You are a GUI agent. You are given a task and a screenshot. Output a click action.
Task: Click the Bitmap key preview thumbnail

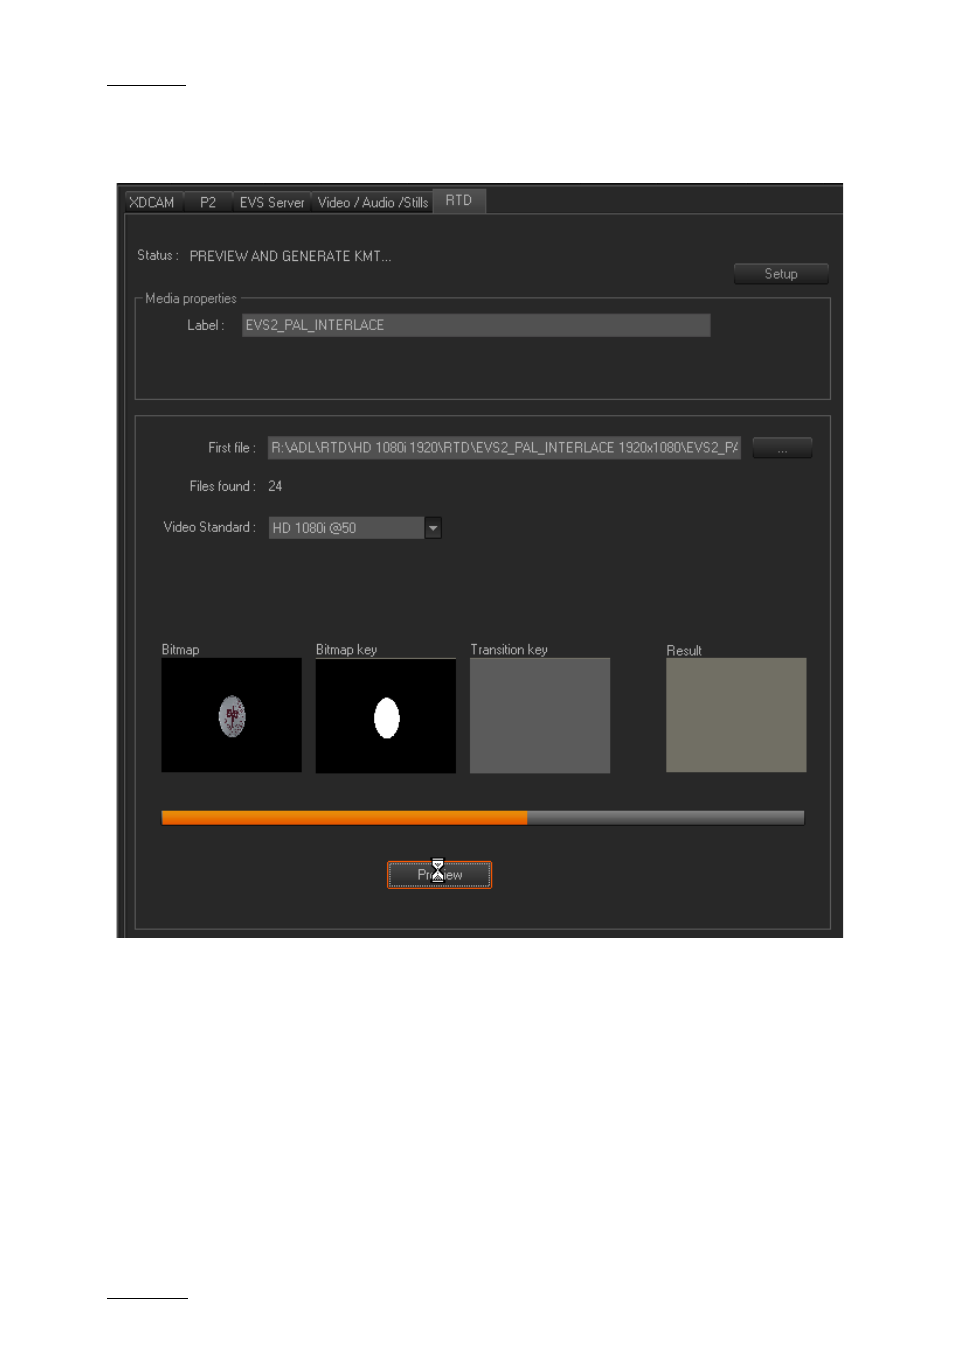click(385, 716)
